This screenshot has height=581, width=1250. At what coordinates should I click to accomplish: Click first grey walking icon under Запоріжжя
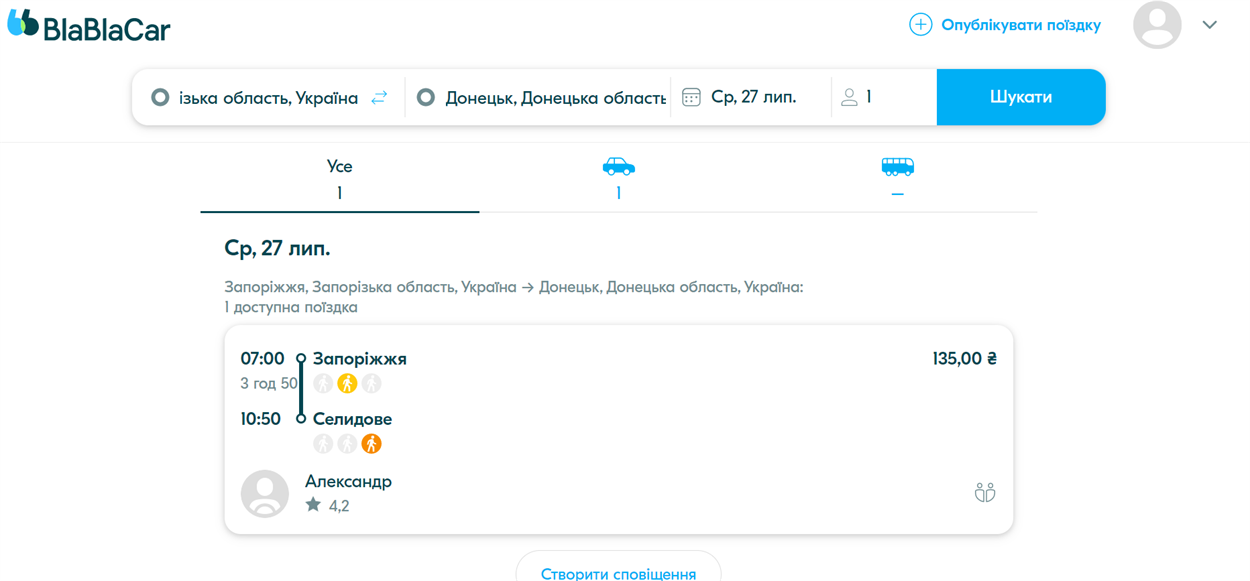(x=323, y=383)
